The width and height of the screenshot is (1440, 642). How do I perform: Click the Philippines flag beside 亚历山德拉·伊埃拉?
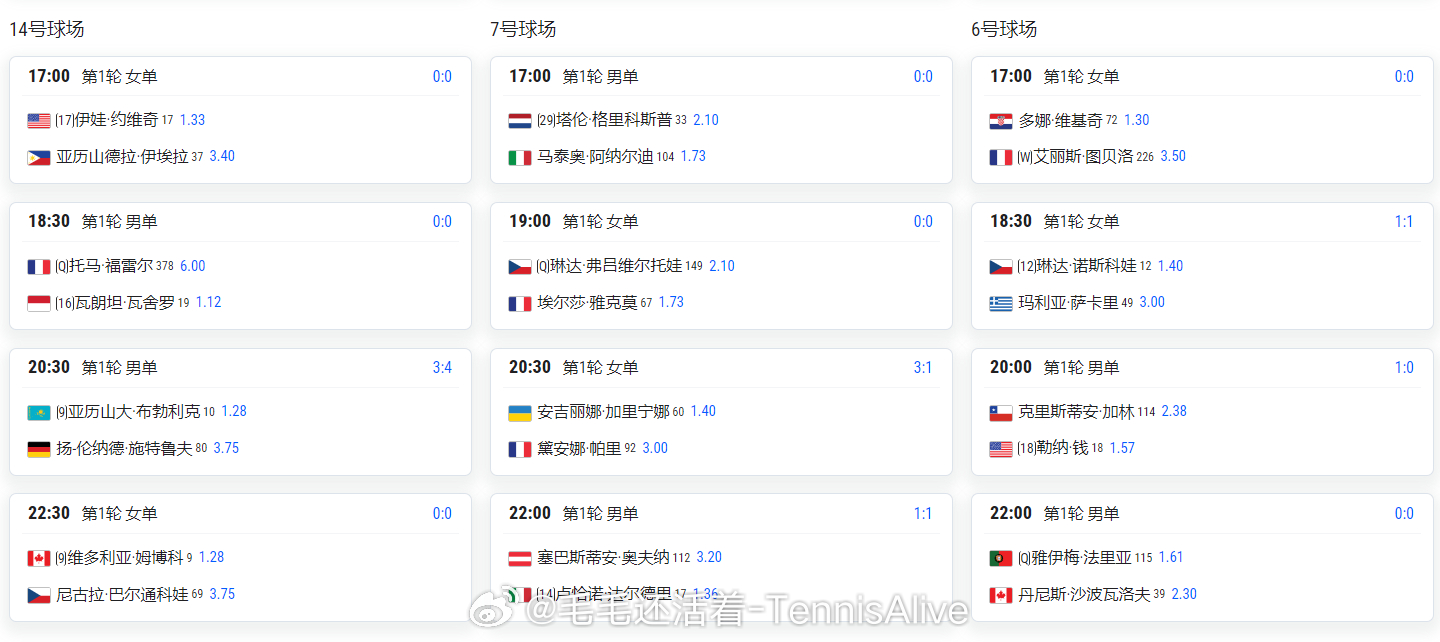tap(39, 157)
